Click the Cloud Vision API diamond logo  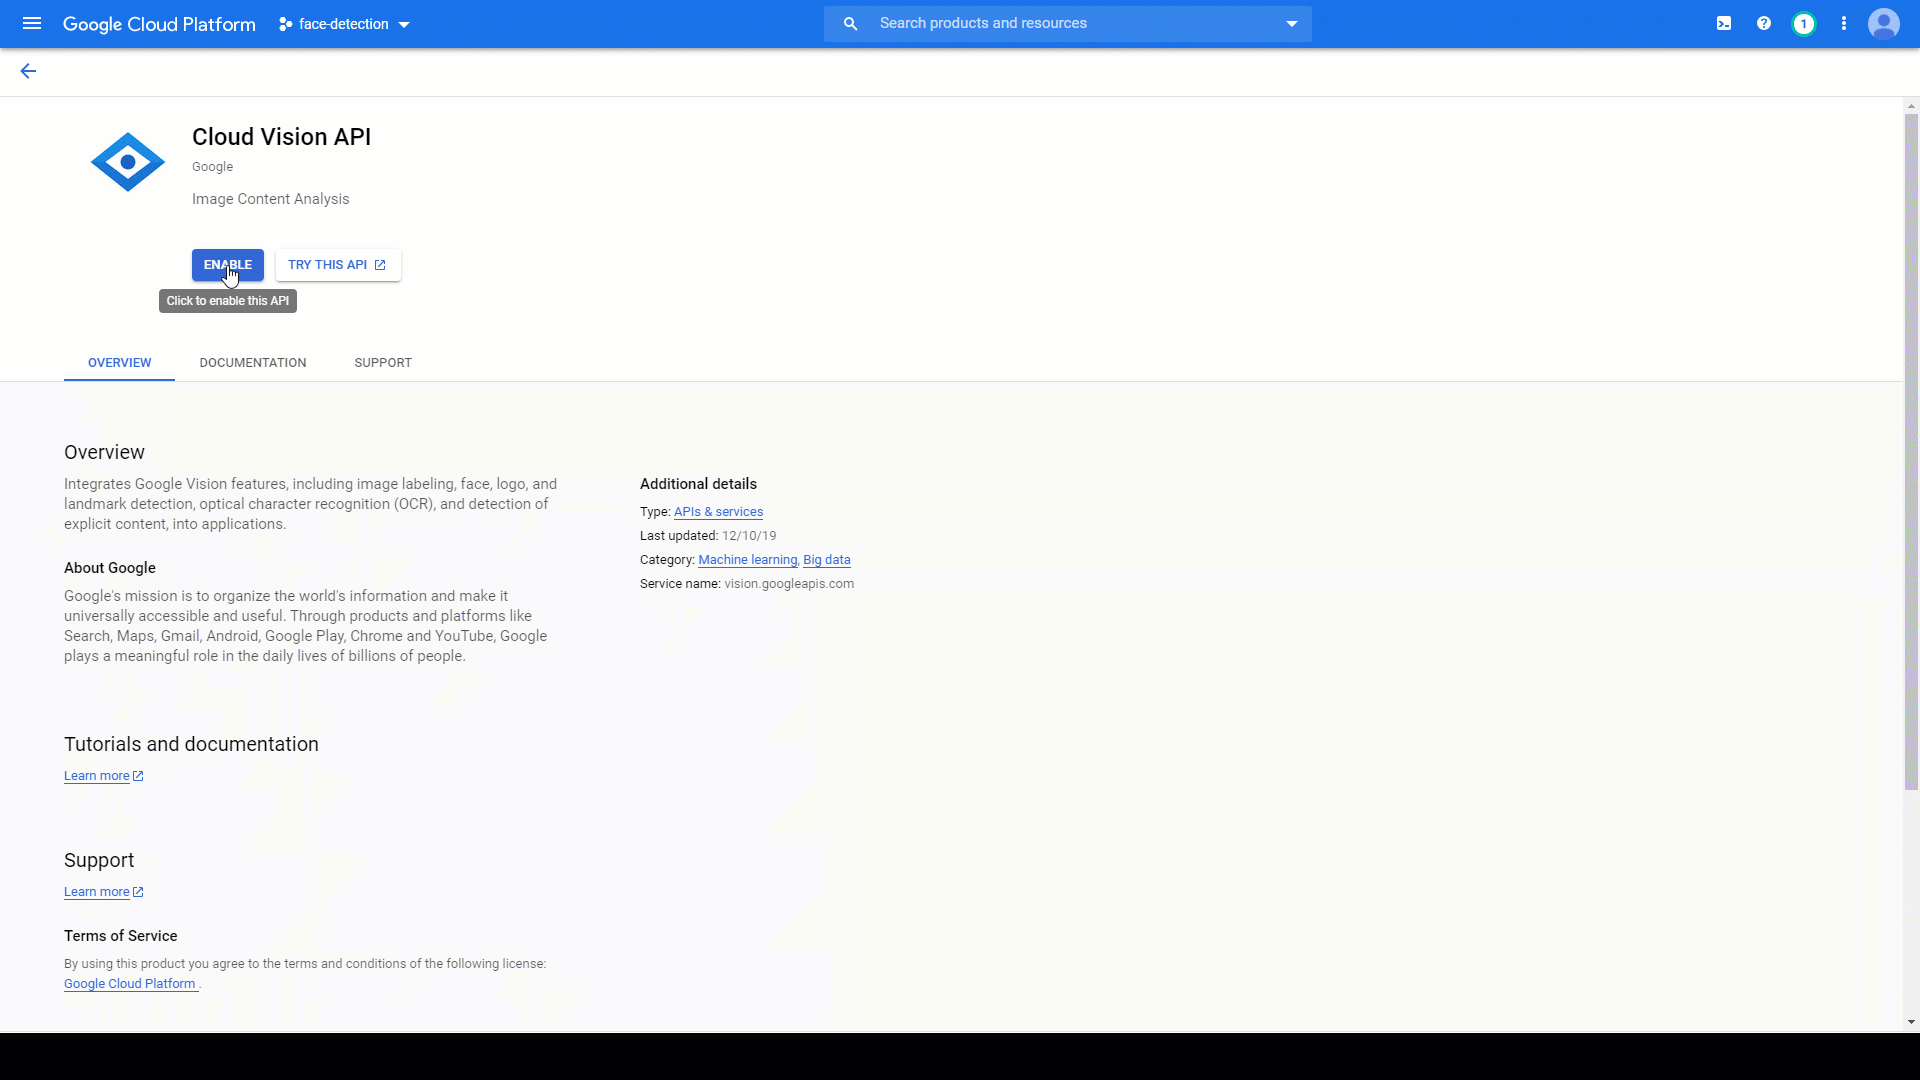(x=127, y=161)
